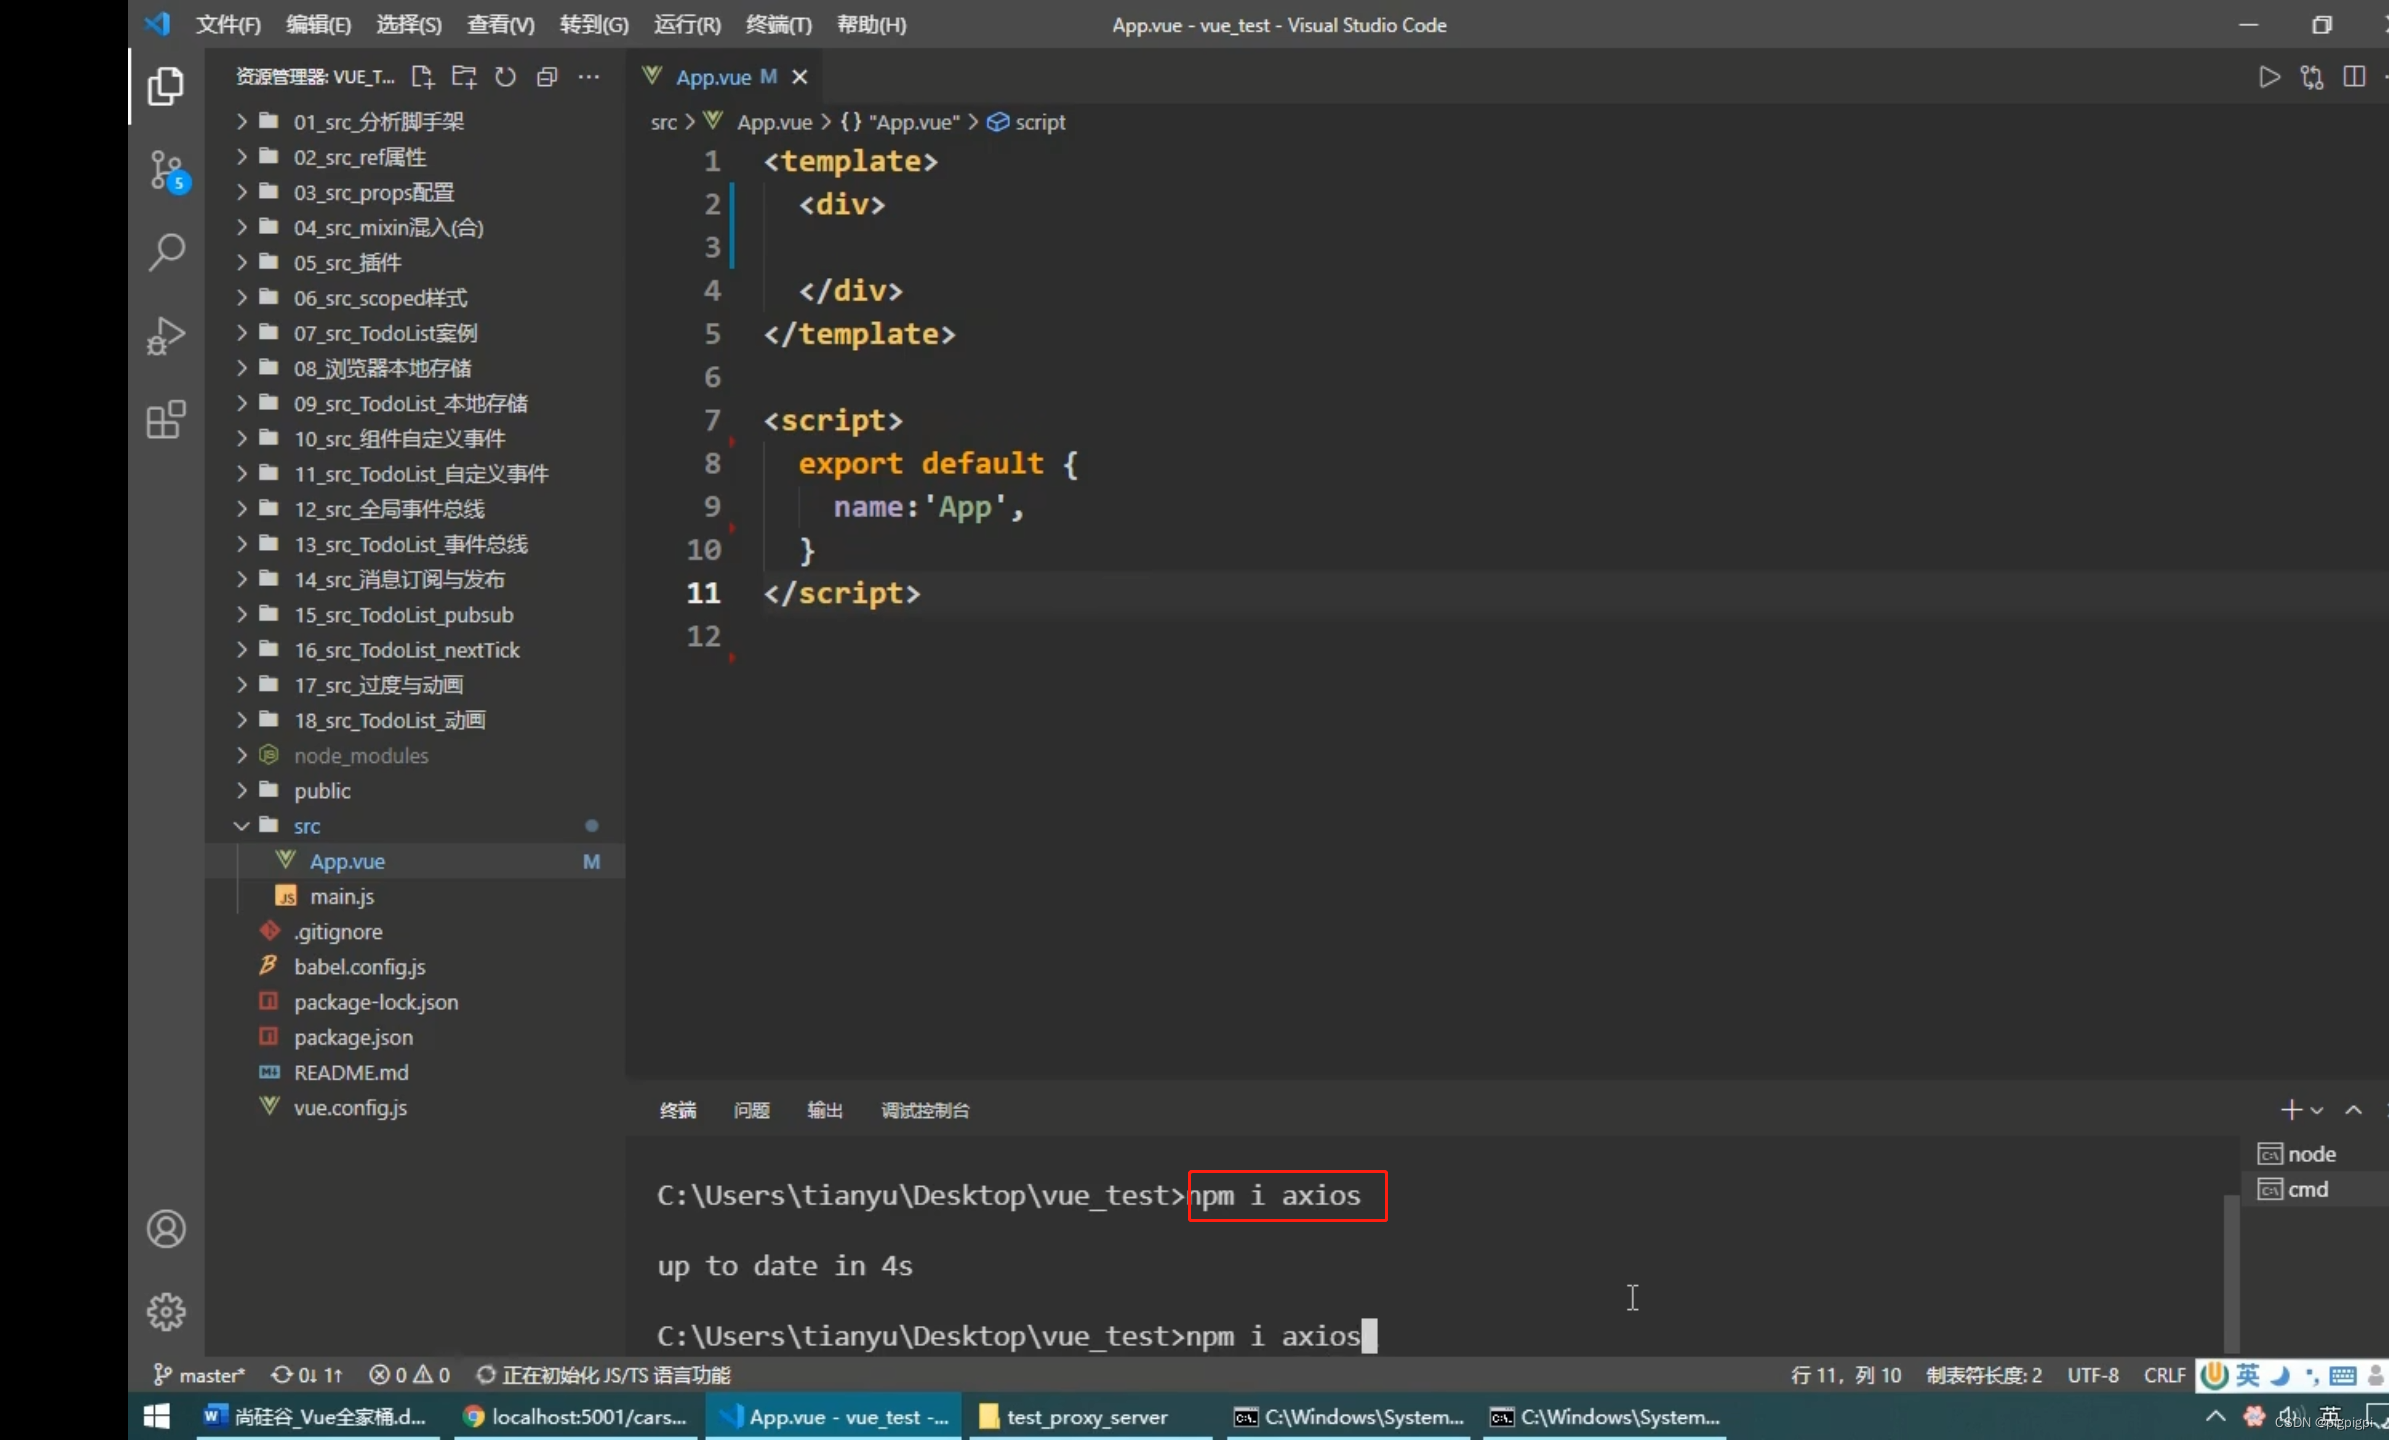Open the terminal launch profile dropdown

click(2316, 1110)
